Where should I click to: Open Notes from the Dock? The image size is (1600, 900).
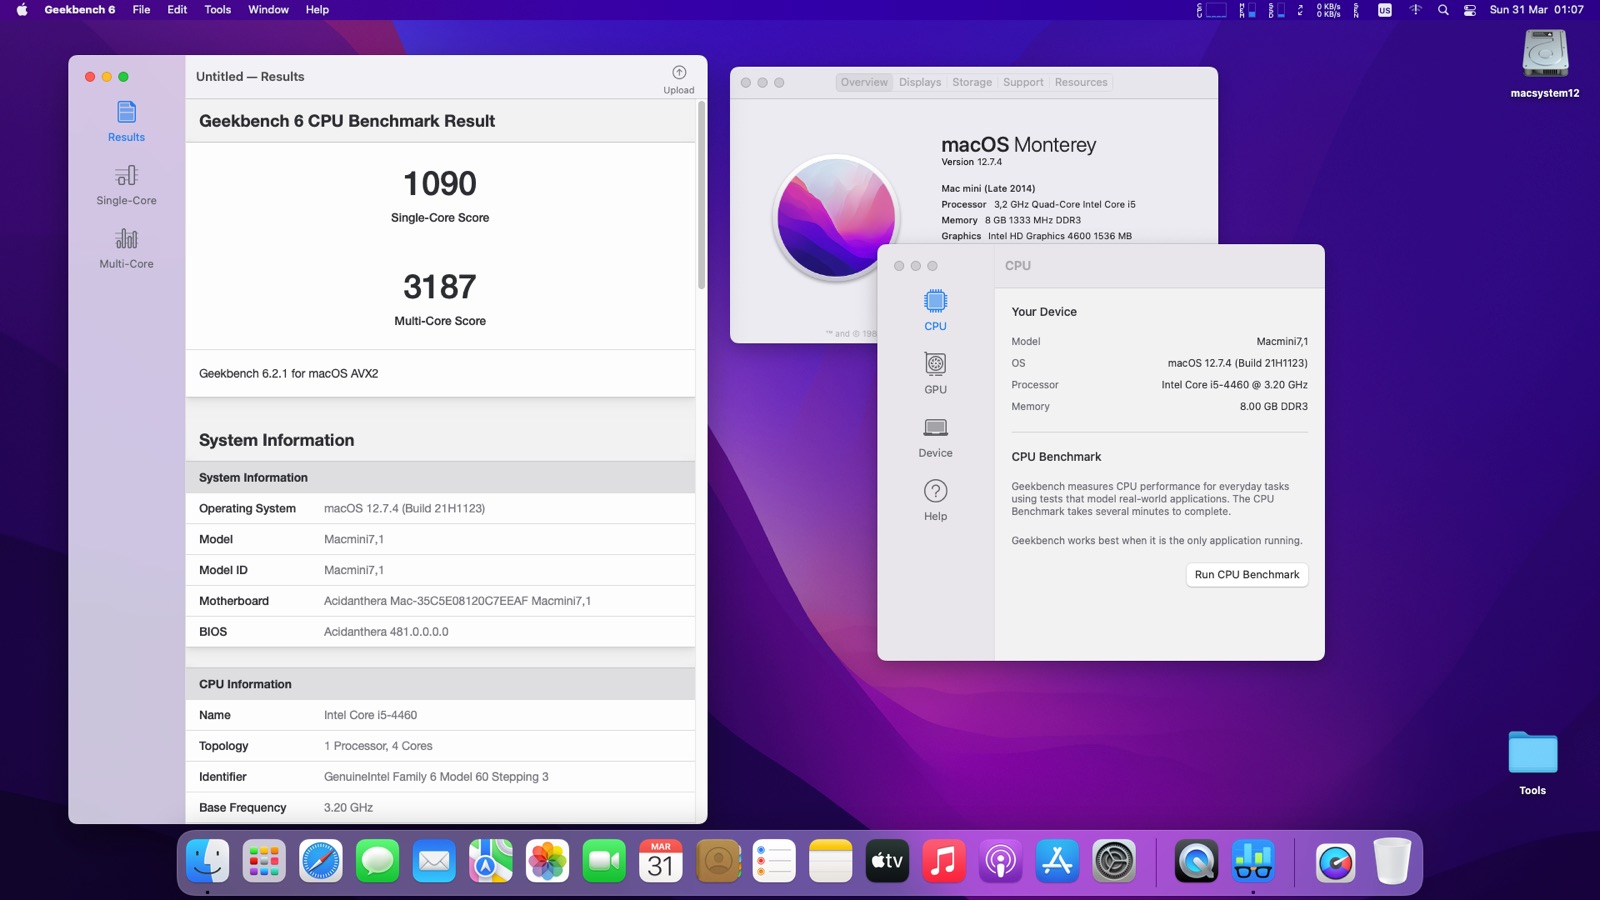(x=830, y=861)
